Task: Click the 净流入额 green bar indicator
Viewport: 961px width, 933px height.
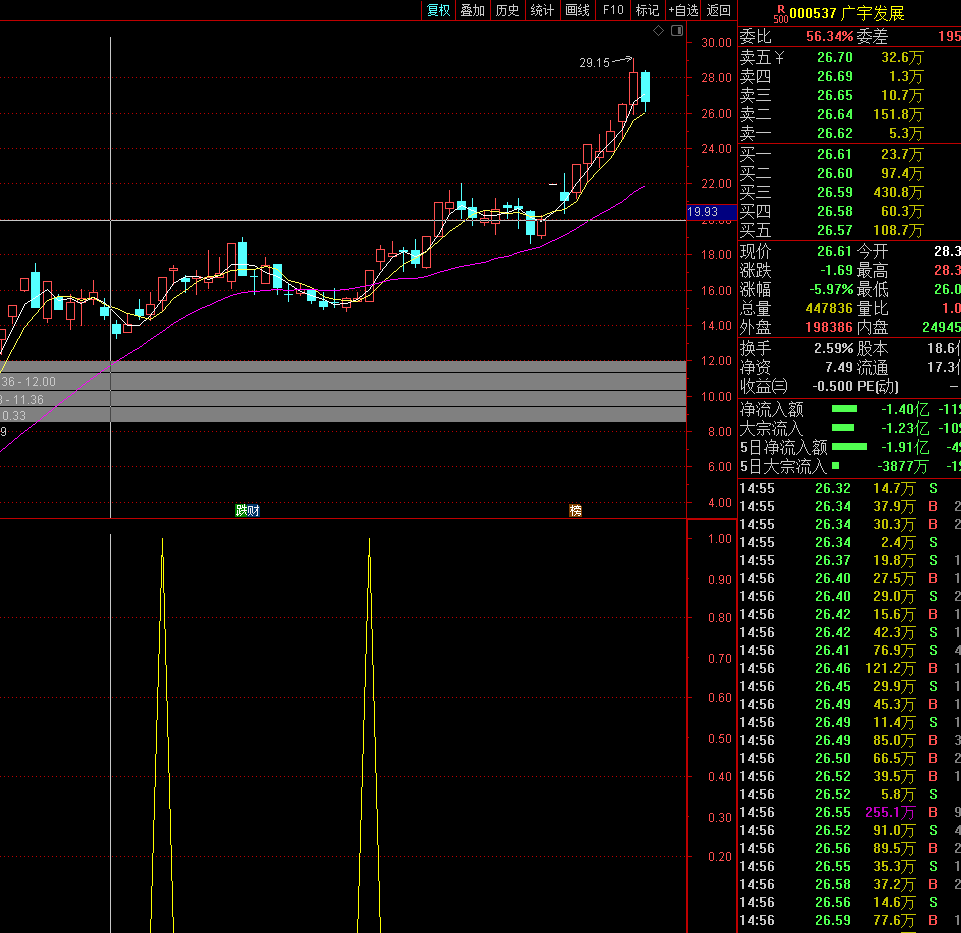Action: [844, 409]
